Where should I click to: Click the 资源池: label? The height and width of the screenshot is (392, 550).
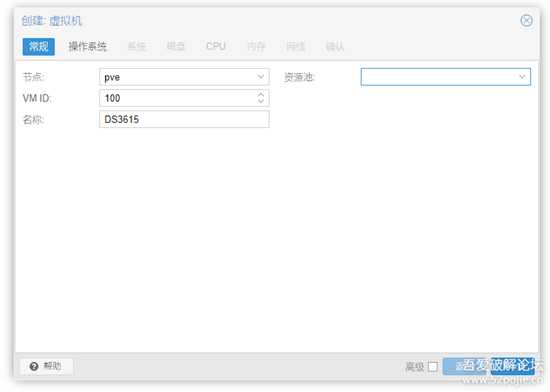(299, 77)
